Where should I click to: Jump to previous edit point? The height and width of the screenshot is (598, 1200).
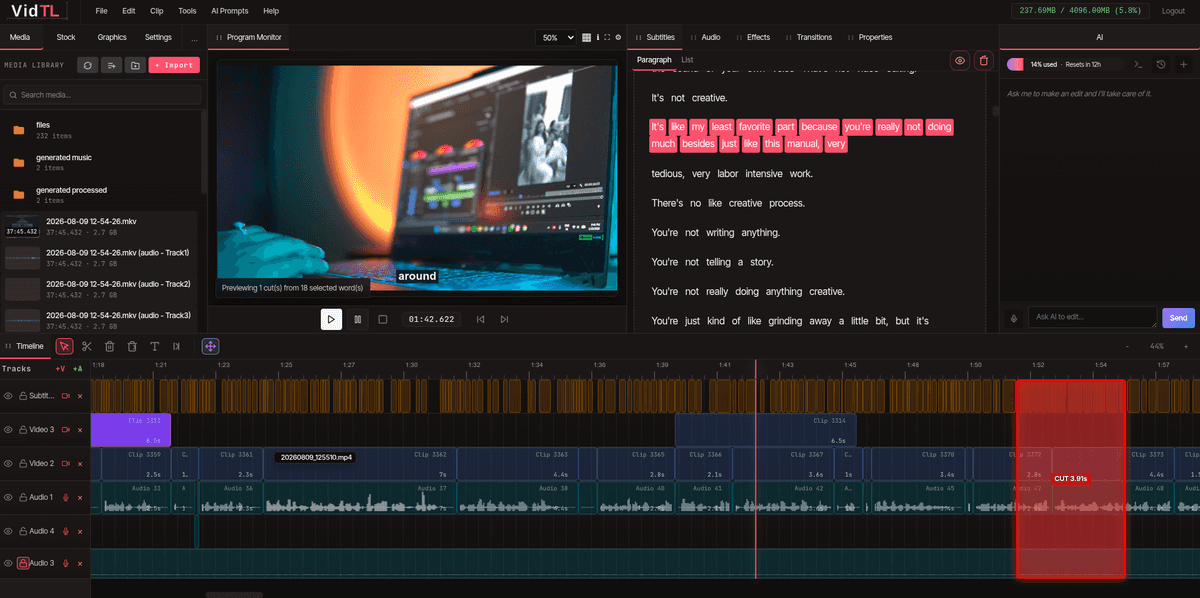[x=480, y=319]
